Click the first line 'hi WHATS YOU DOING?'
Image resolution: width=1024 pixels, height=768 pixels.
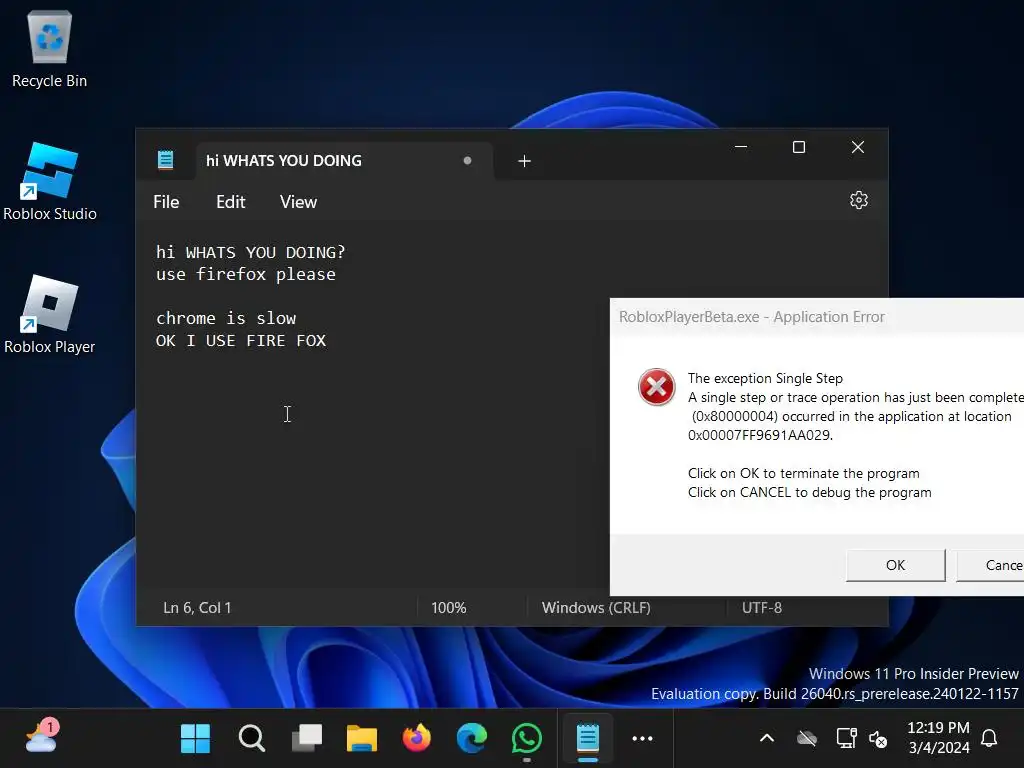250,252
